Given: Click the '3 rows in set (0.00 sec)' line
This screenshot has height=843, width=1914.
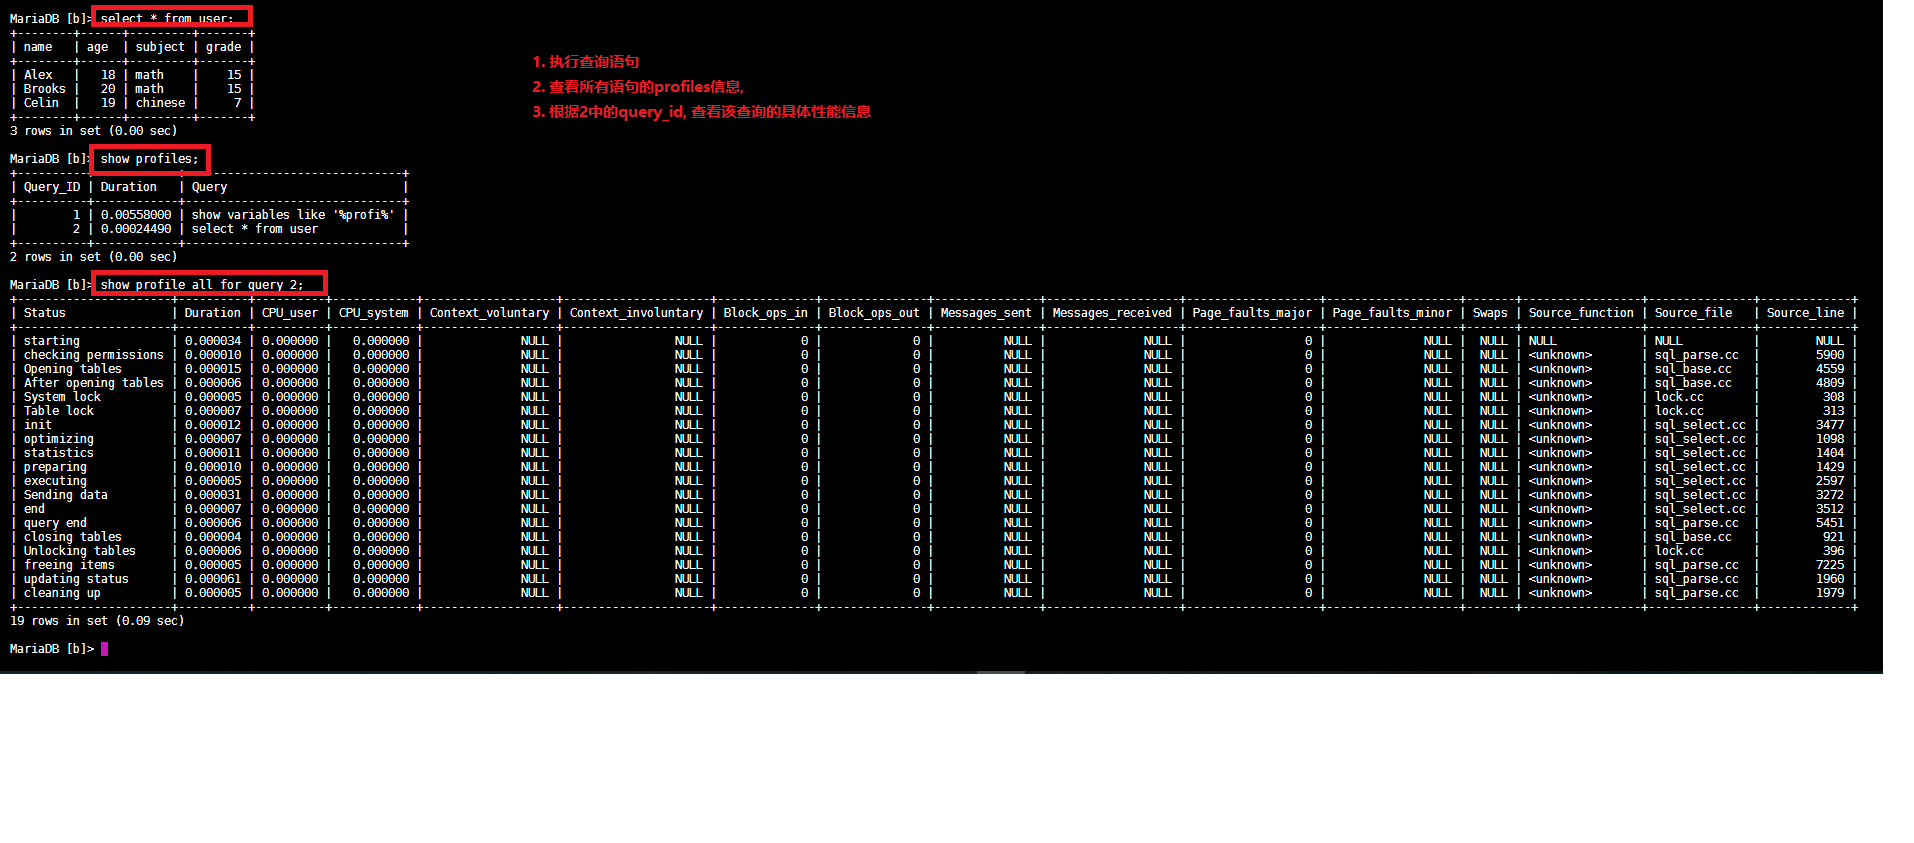Looking at the screenshot, I should [x=94, y=131].
